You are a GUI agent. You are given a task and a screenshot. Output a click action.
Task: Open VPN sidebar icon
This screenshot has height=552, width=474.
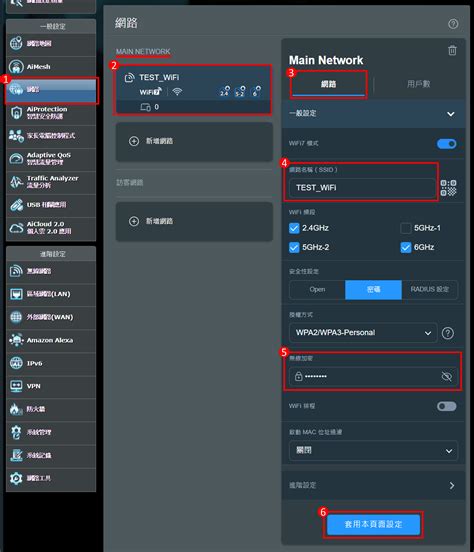point(16,386)
